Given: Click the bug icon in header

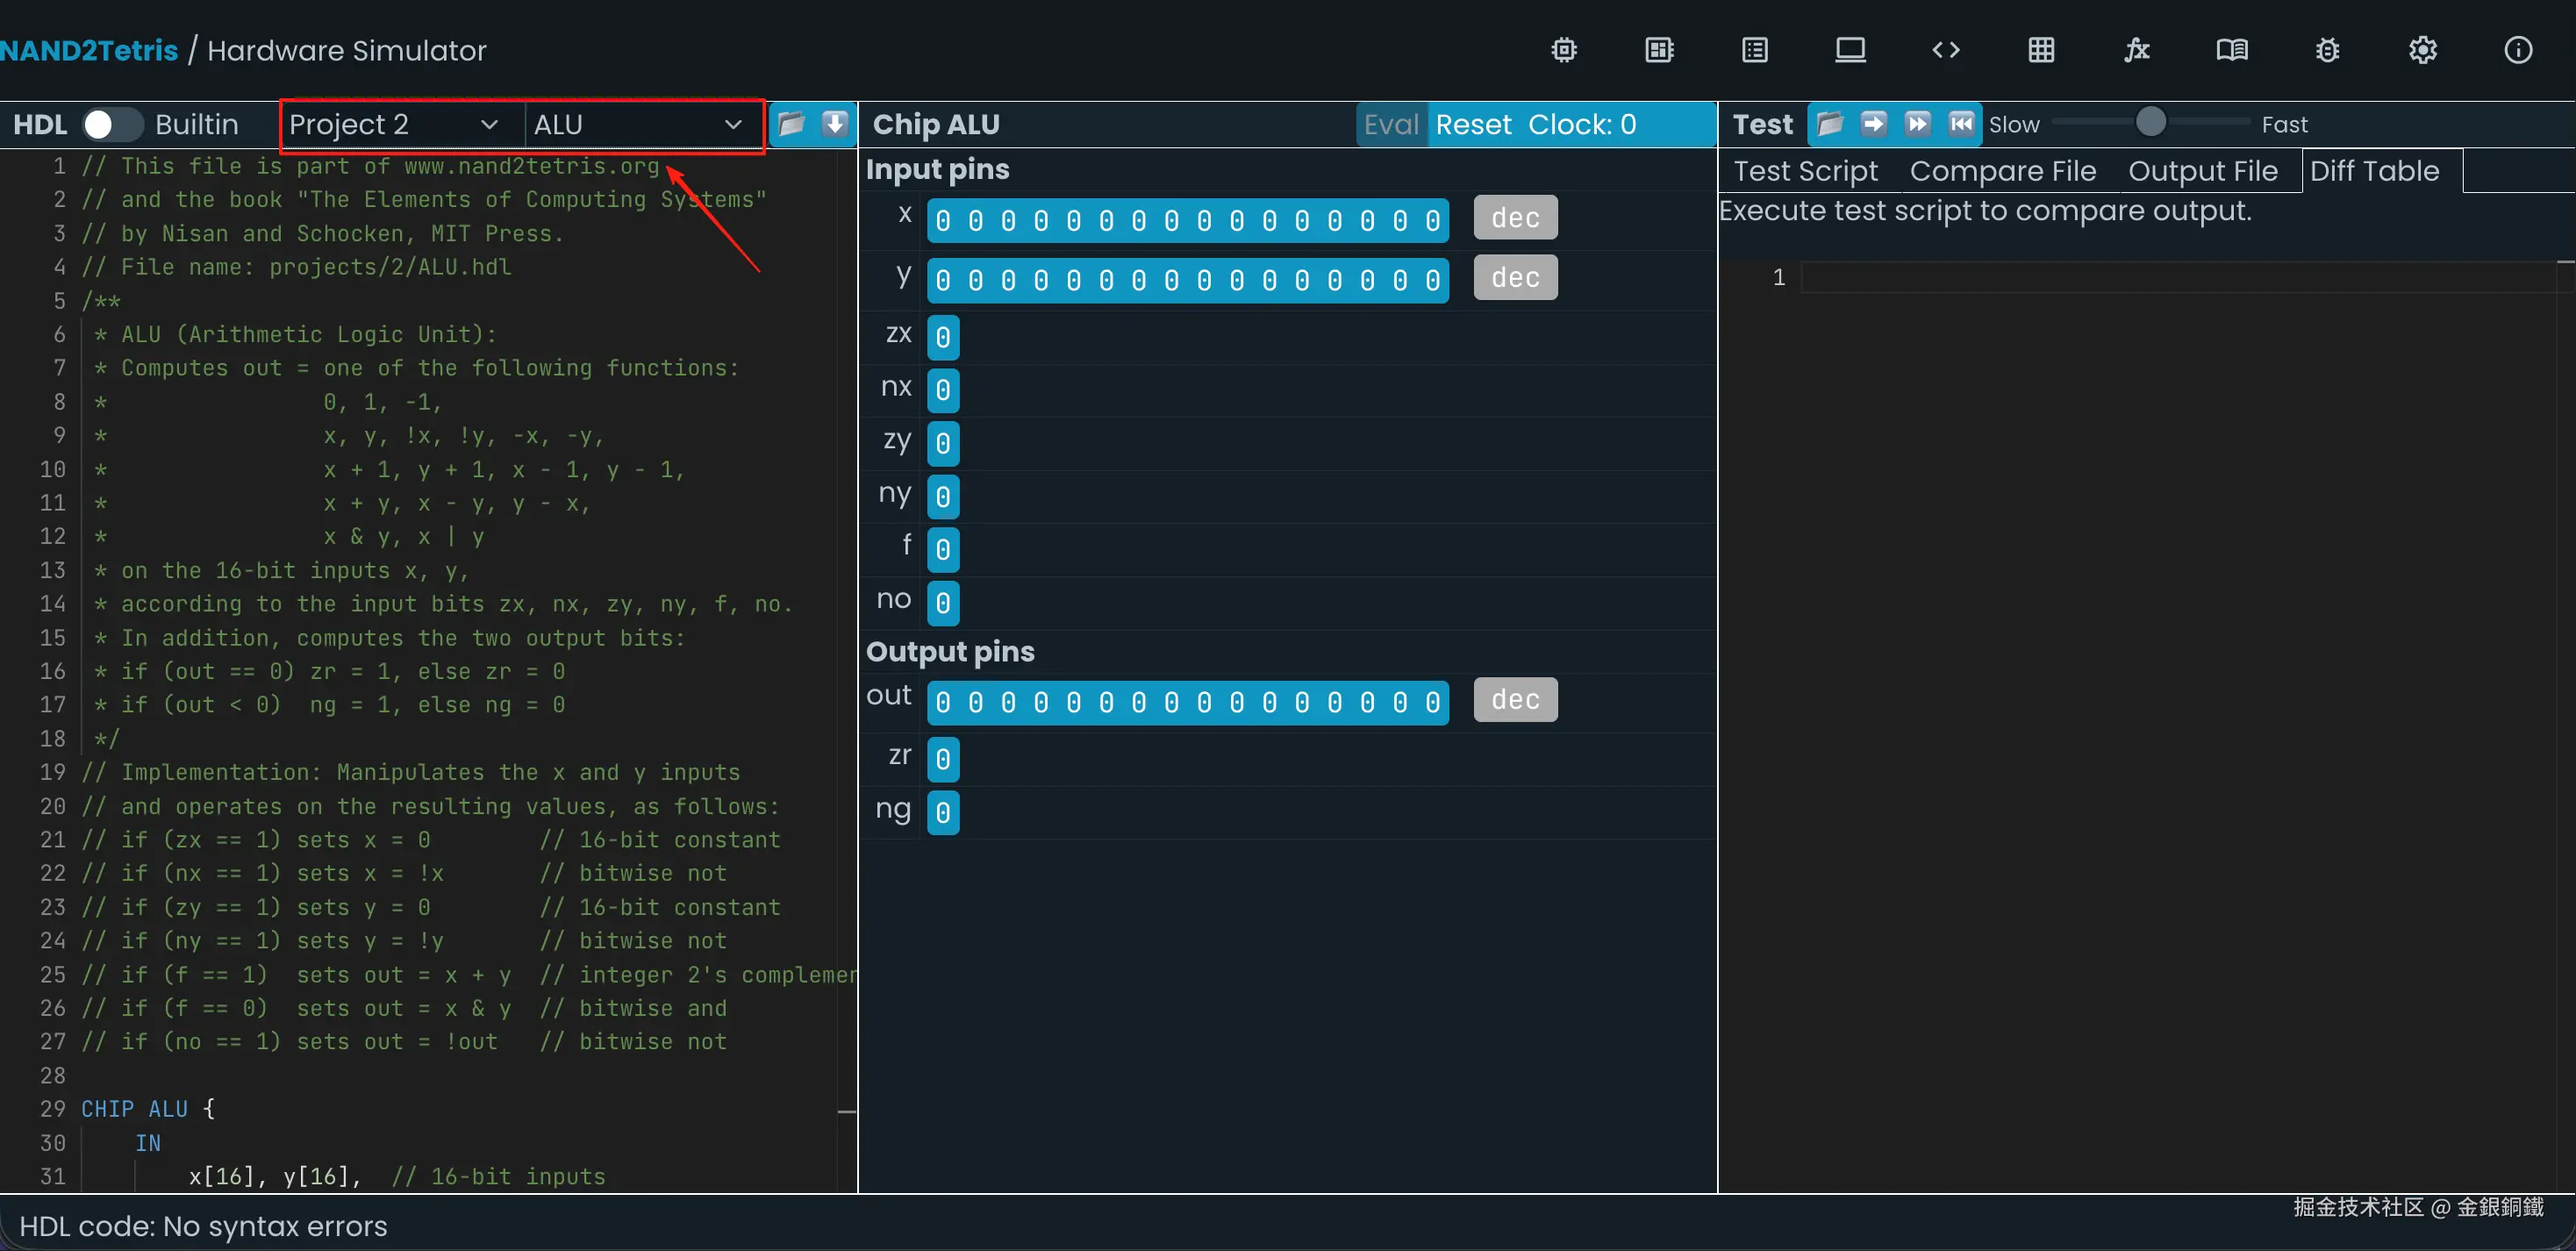Looking at the screenshot, I should point(2327,50).
